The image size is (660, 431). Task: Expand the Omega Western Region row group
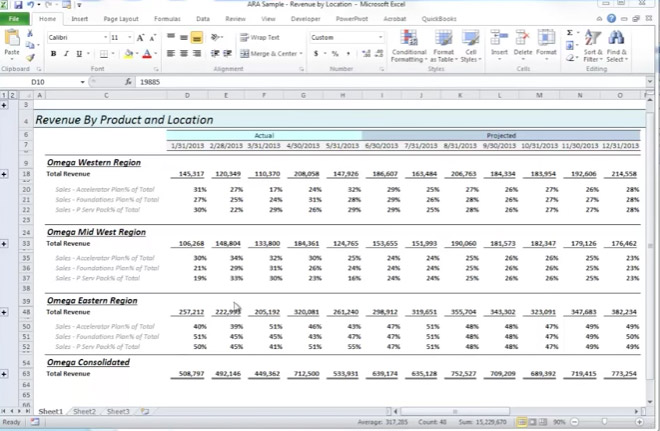pyautogui.click(x=6, y=174)
